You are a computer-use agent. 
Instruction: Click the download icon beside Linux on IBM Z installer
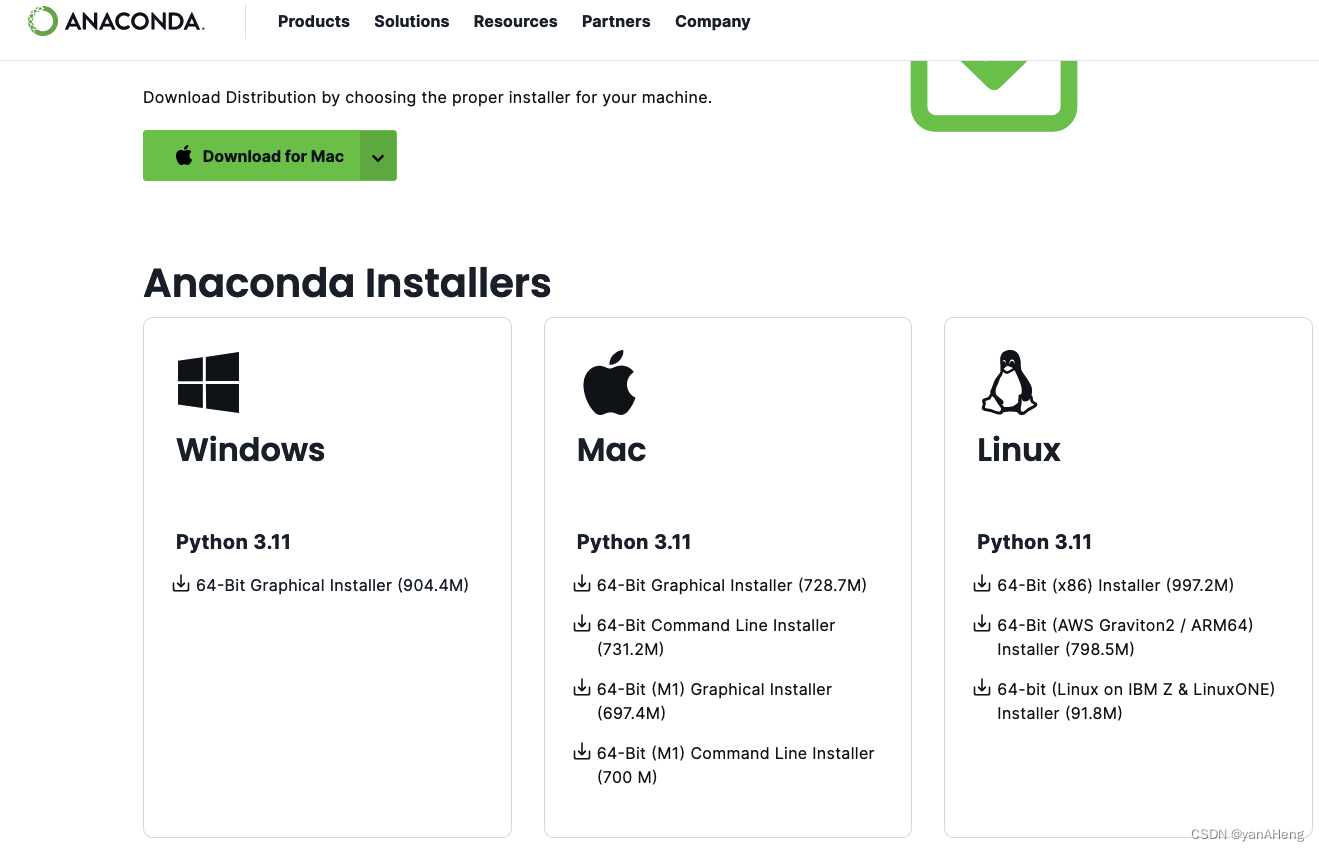982,688
